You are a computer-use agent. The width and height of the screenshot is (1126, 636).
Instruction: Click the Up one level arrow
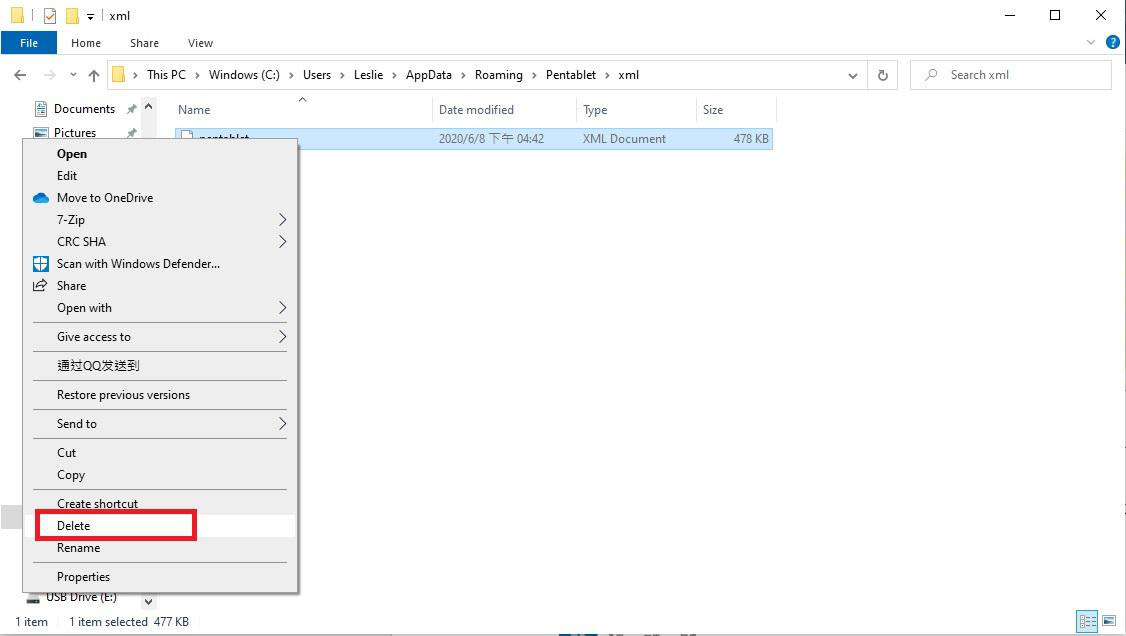pos(94,75)
